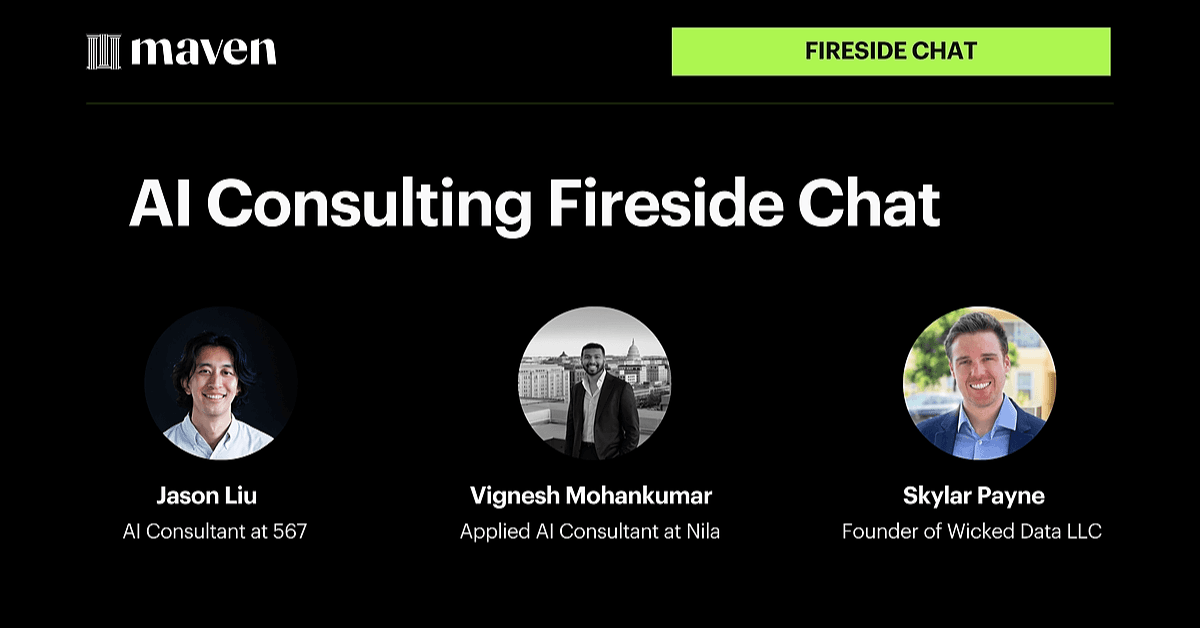Open Skylar Payne's profile photo
The image size is (1200, 628).
pos(980,383)
